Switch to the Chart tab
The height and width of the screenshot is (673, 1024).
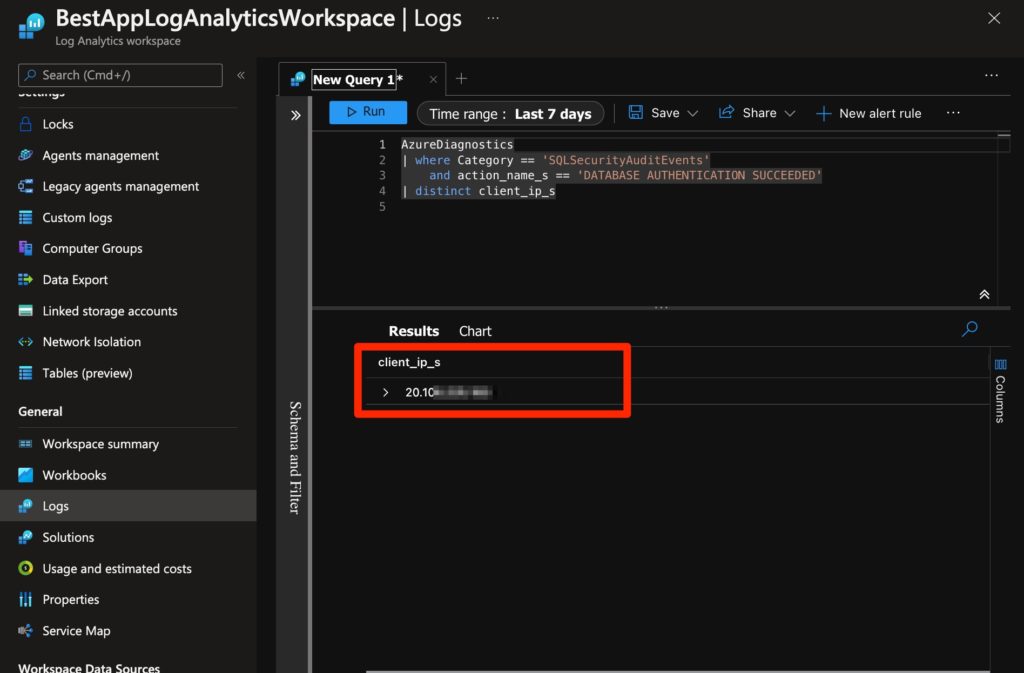[x=475, y=331]
